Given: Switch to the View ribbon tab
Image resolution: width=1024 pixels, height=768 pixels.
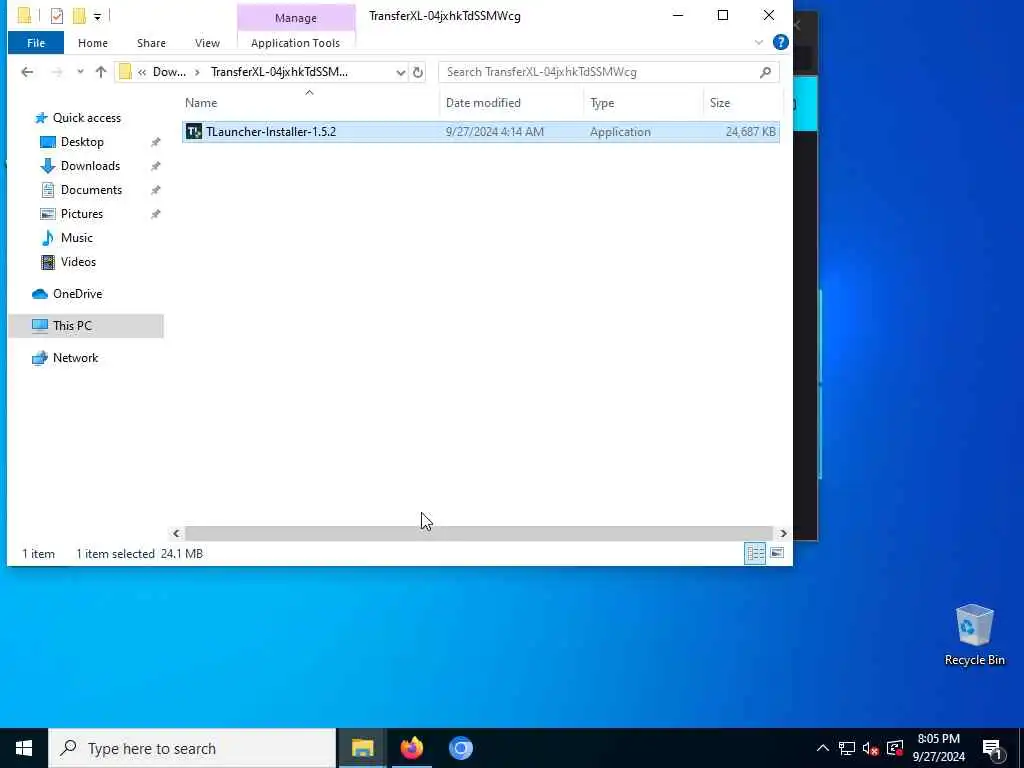Looking at the screenshot, I should click(x=207, y=43).
